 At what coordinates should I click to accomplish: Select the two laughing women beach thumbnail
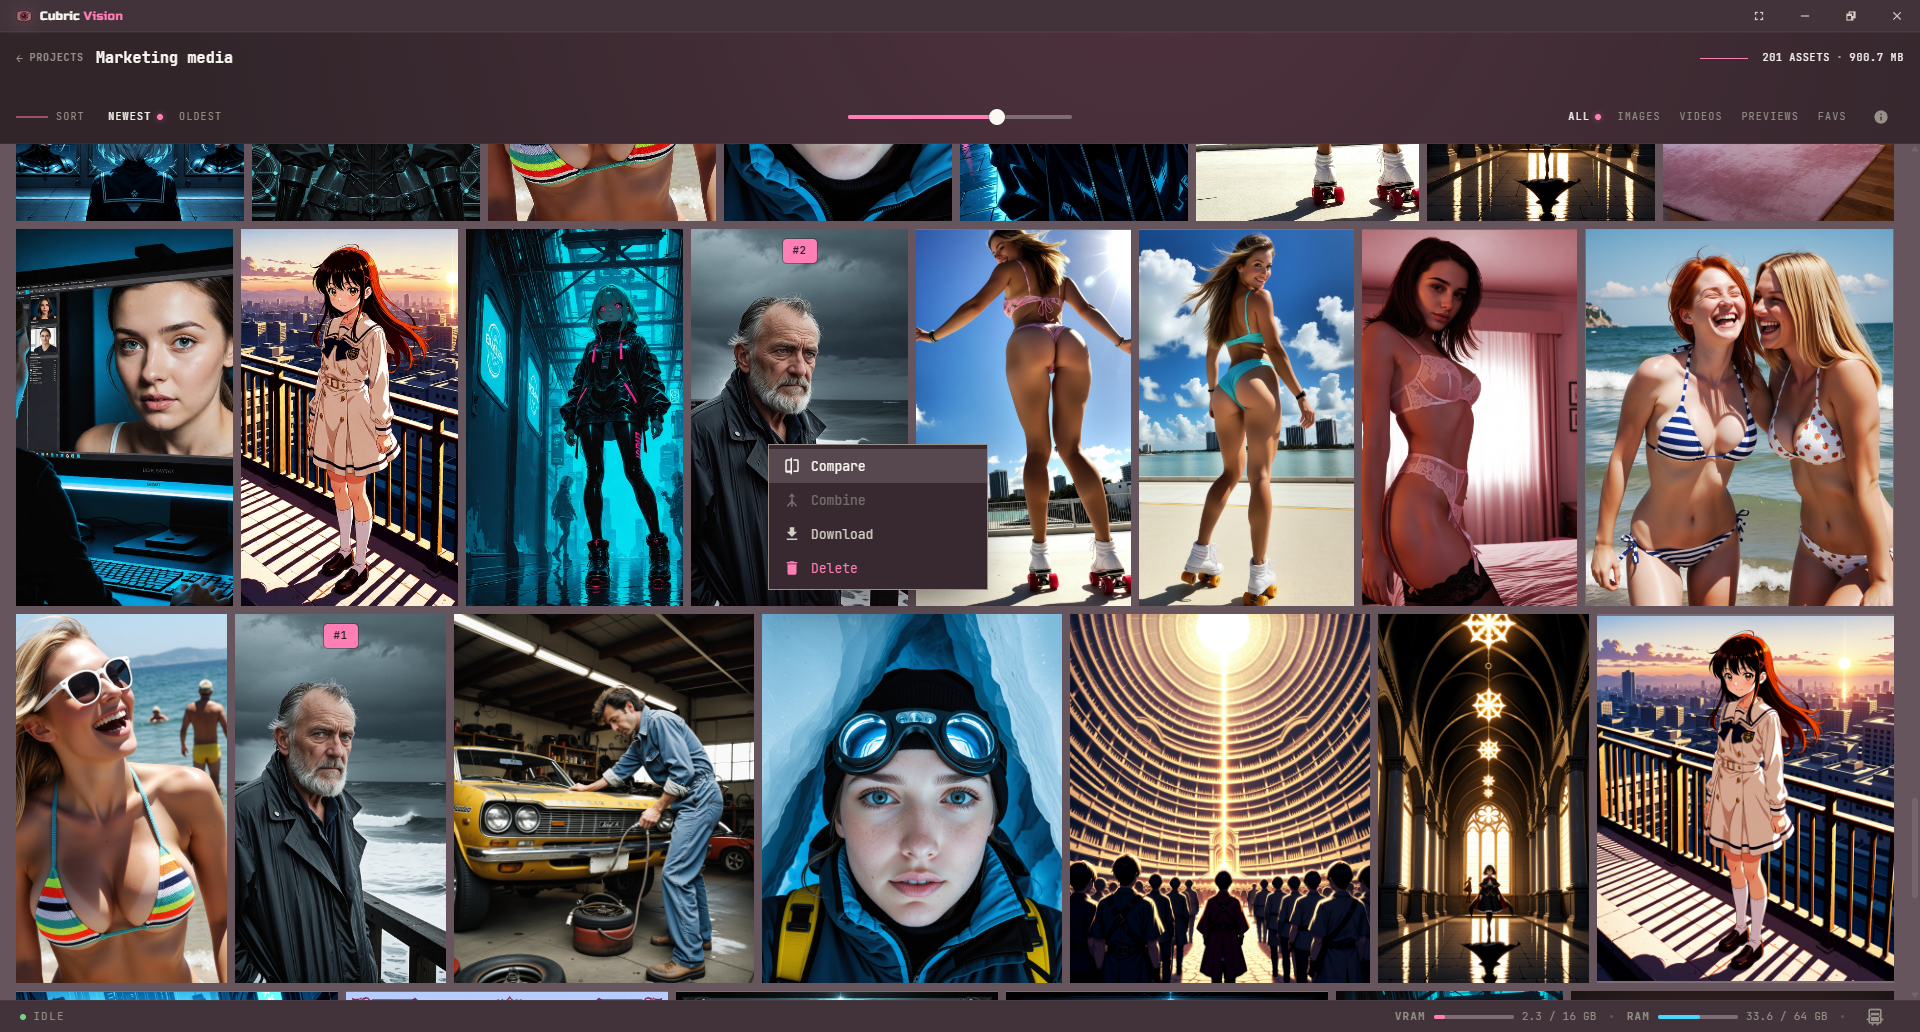pos(1739,417)
